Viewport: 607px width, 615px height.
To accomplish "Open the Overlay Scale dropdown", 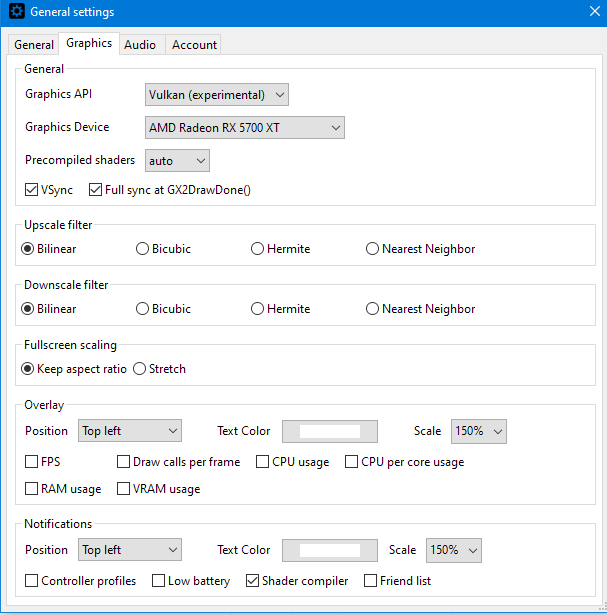I will pos(479,431).
